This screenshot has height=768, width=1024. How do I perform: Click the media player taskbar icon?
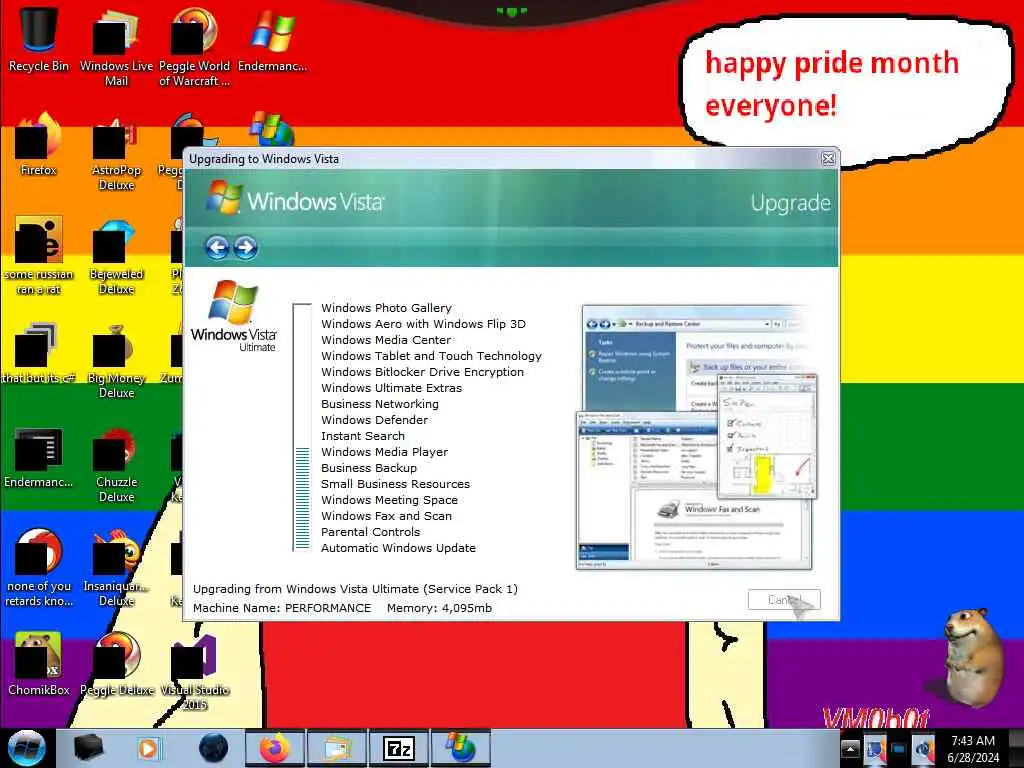[148, 748]
